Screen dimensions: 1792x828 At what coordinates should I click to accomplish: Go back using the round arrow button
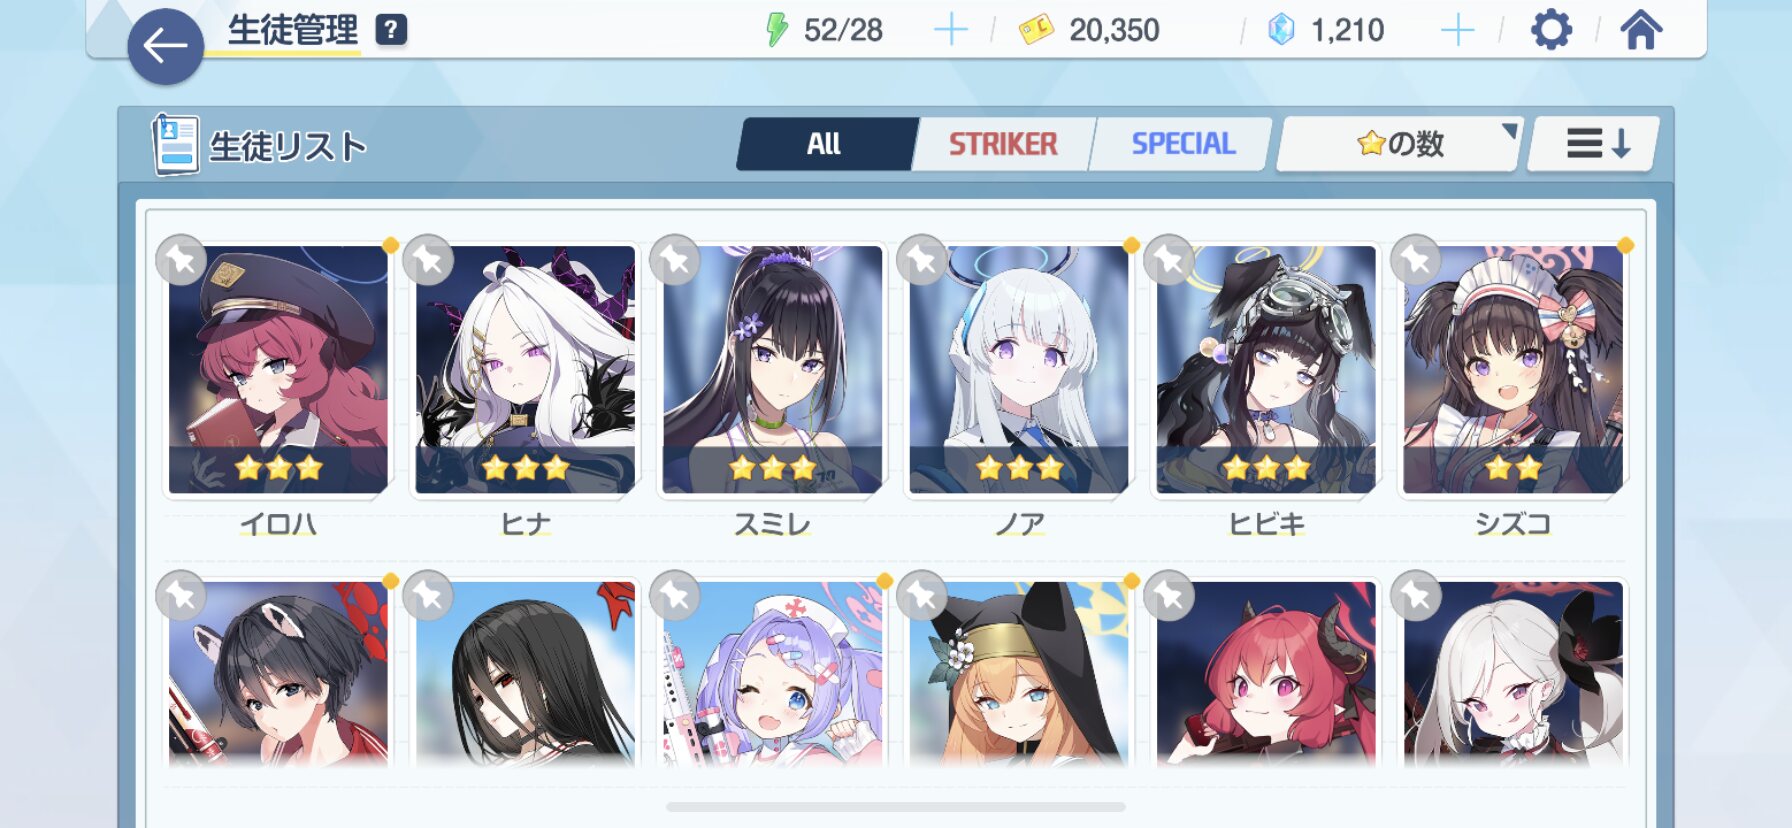pyautogui.click(x=166, y=46)
